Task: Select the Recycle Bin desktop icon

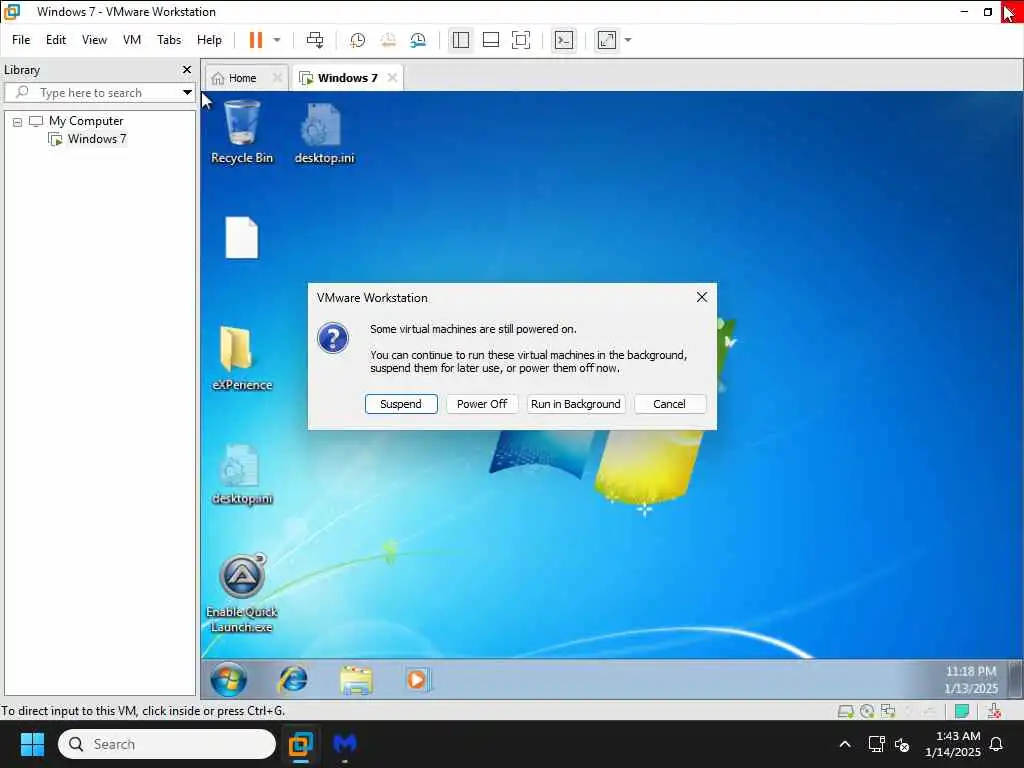Action: click(242, 131)
